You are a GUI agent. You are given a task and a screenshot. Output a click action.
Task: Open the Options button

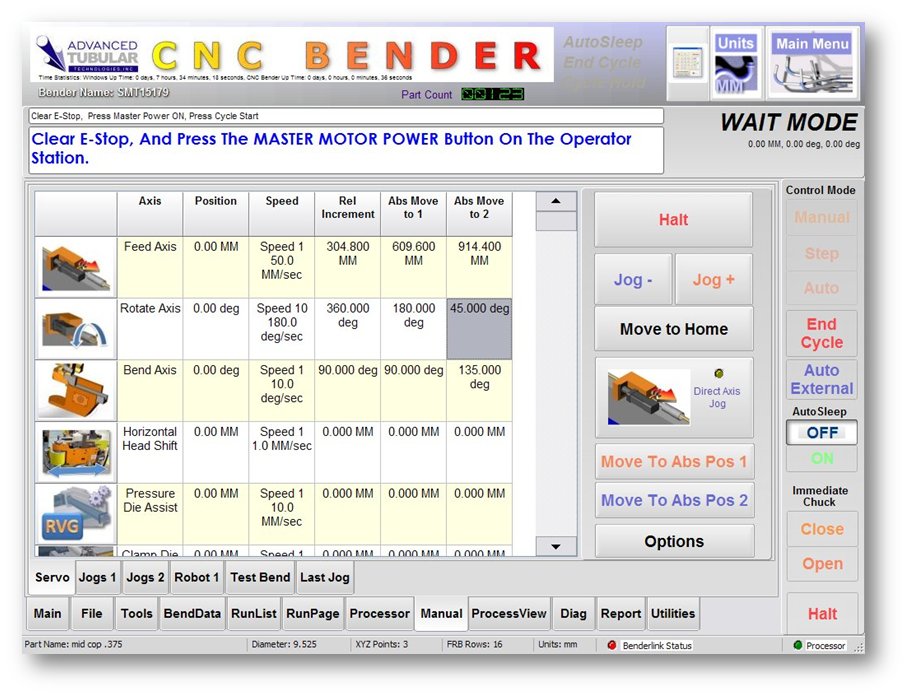click(x=674, y=542)
